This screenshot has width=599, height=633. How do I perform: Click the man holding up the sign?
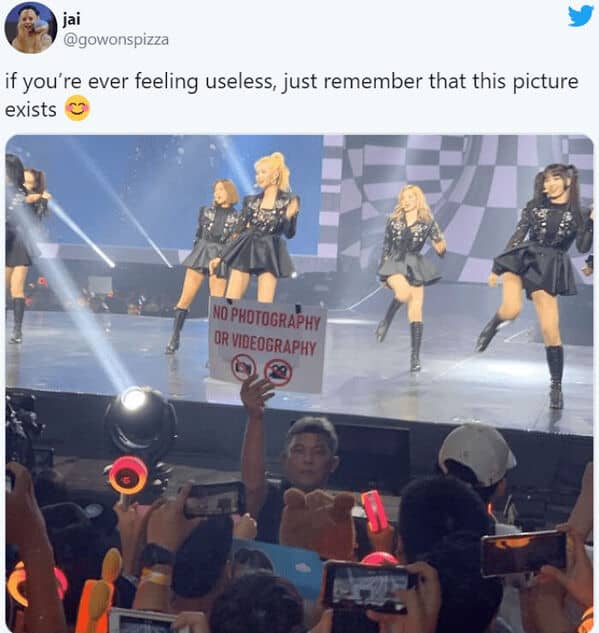tap(293, 458)
